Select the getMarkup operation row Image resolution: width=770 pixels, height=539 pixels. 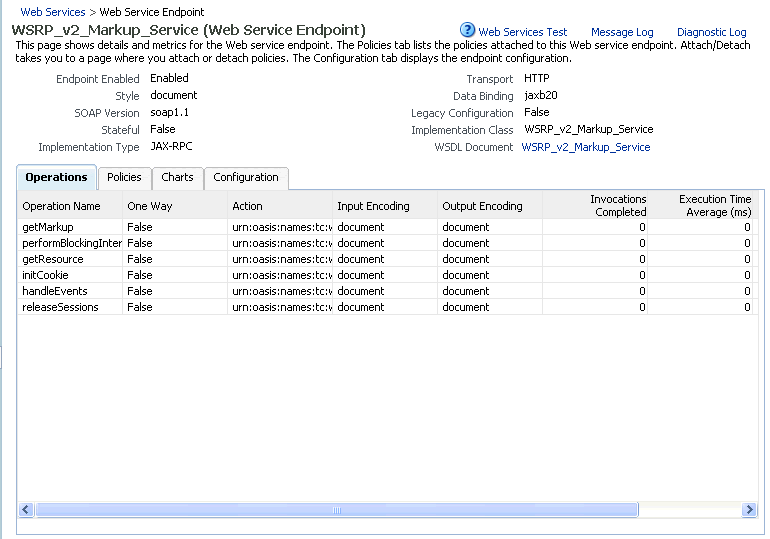[x=388, y=227]
